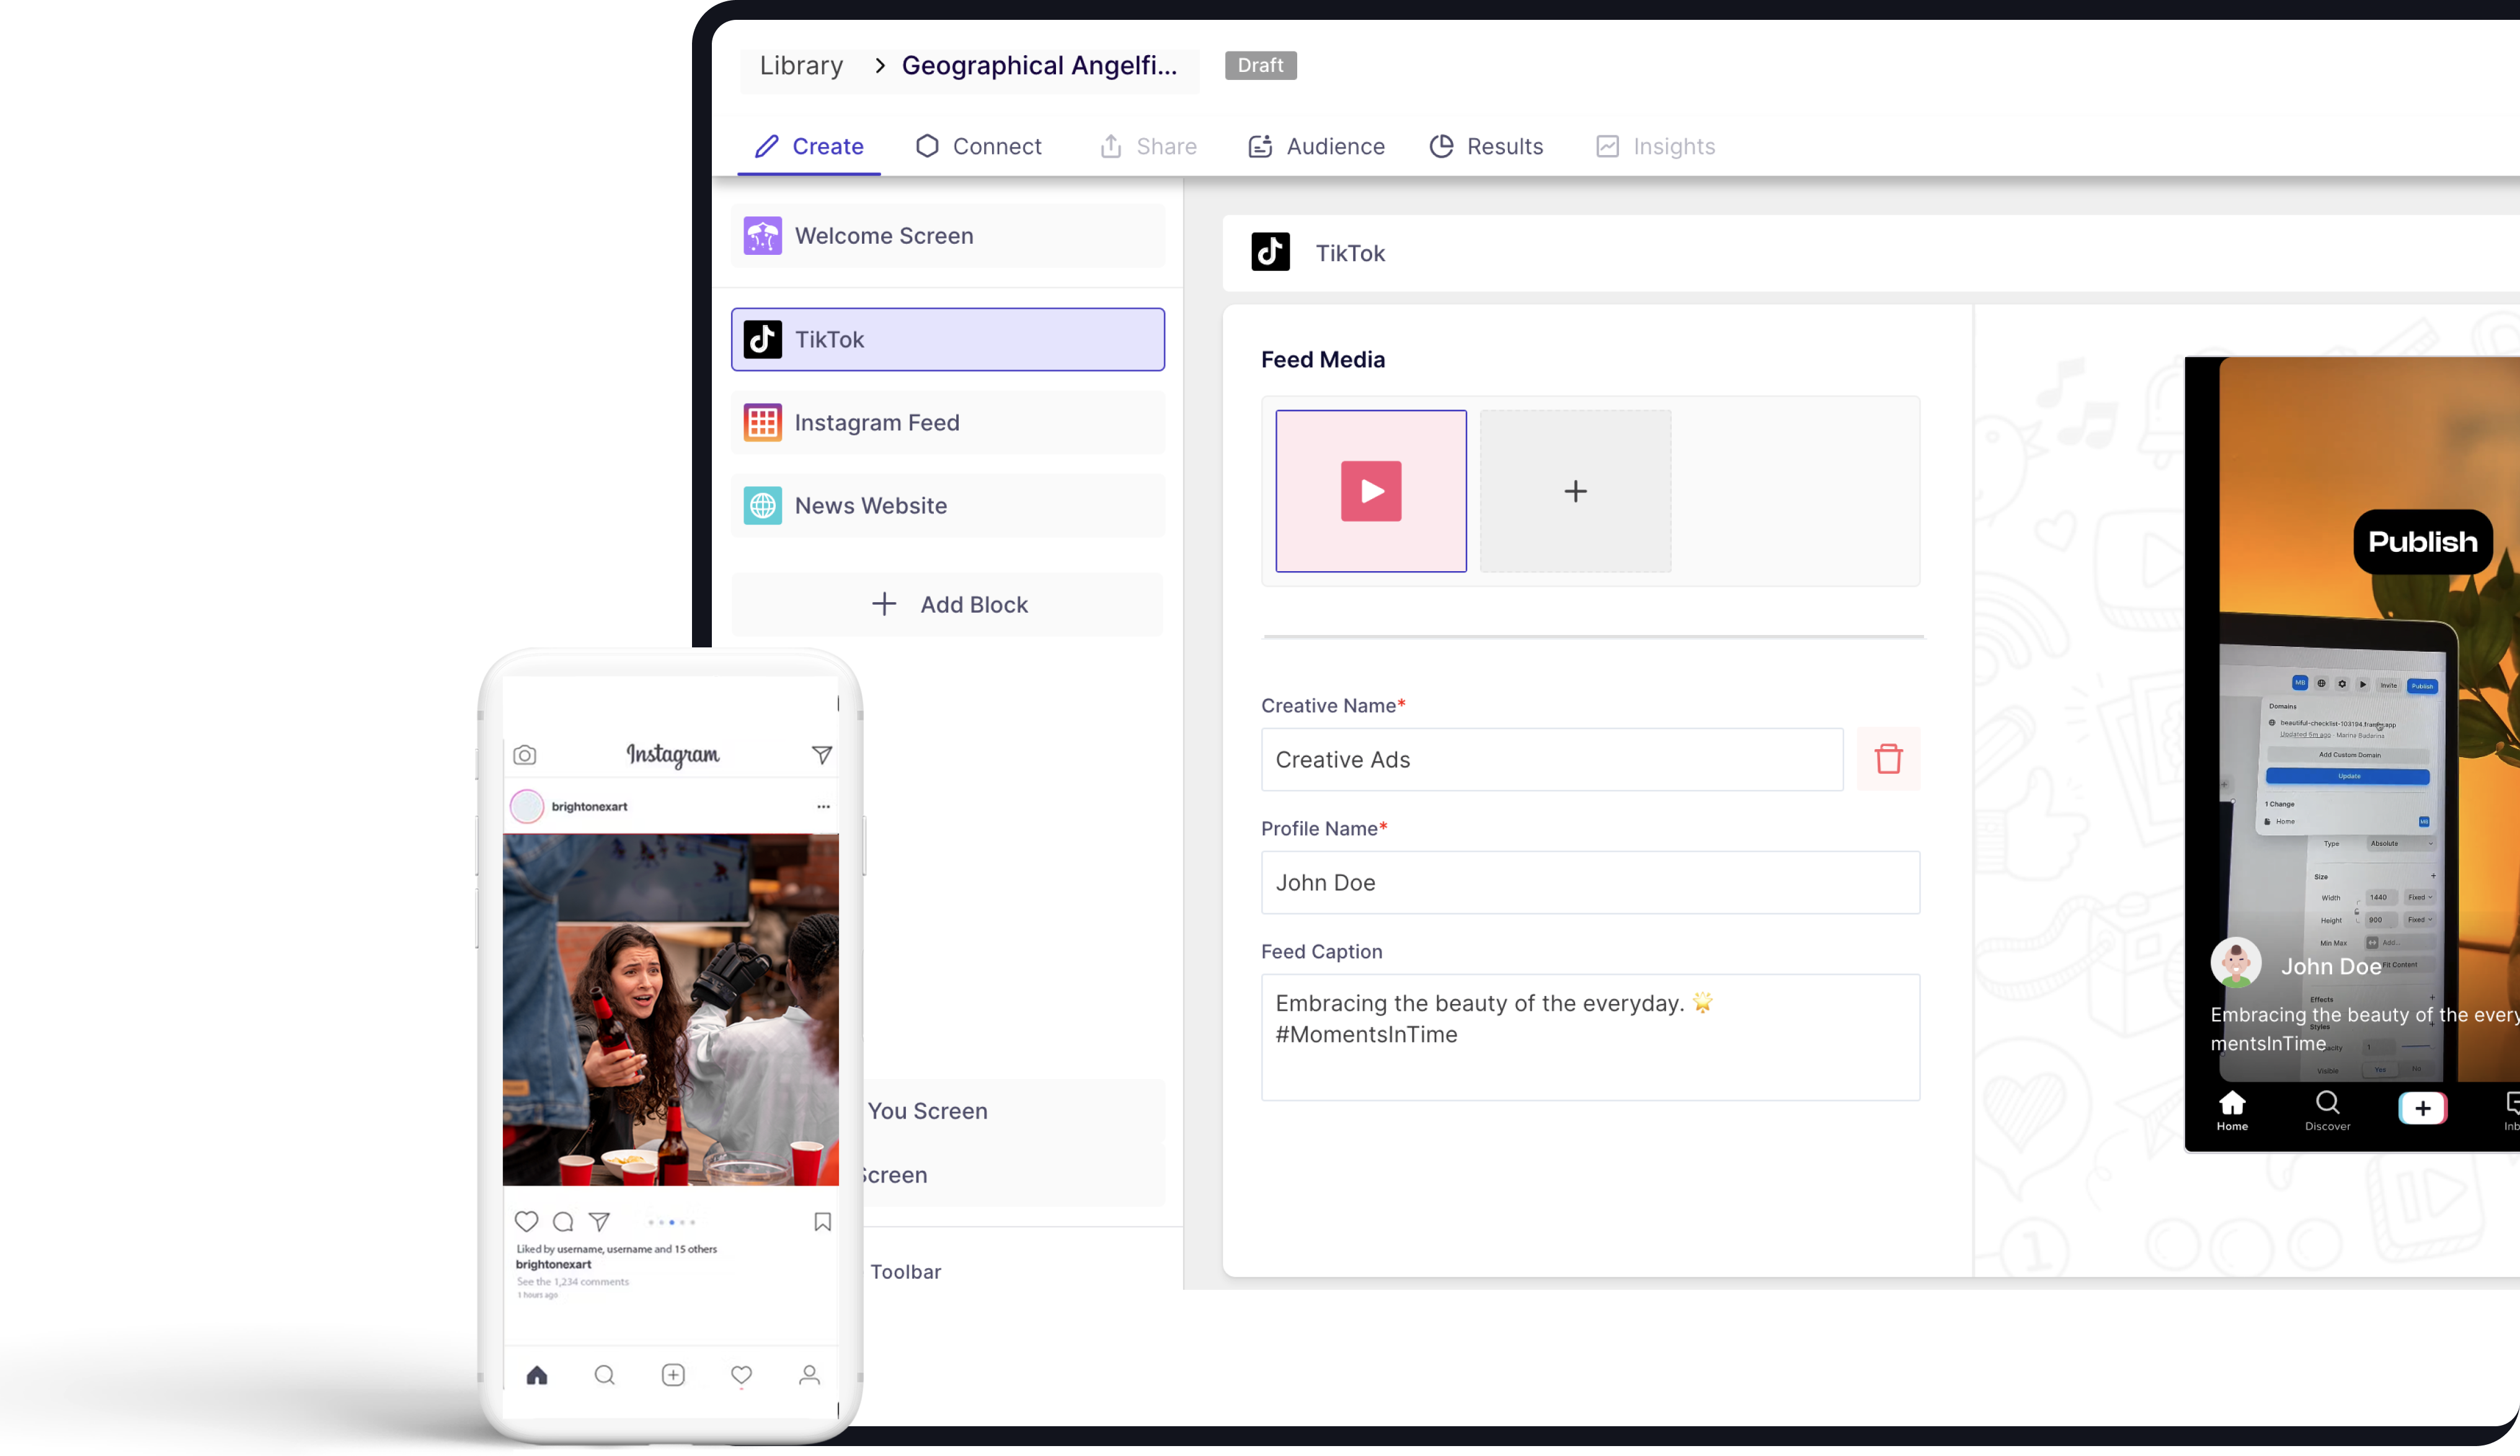The image size is (2520, 1456).
Task: Click the Toolbar label in sidebar
Action: point(906,1271)
